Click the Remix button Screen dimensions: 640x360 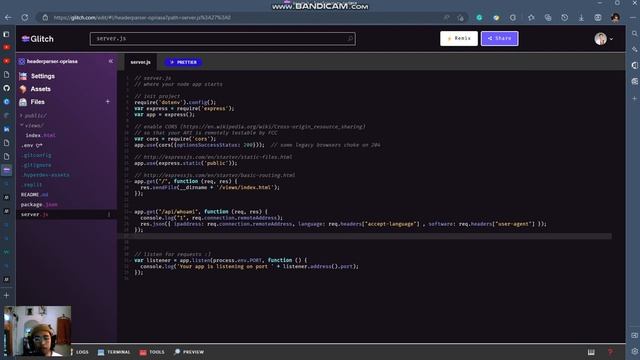(459, 38)
